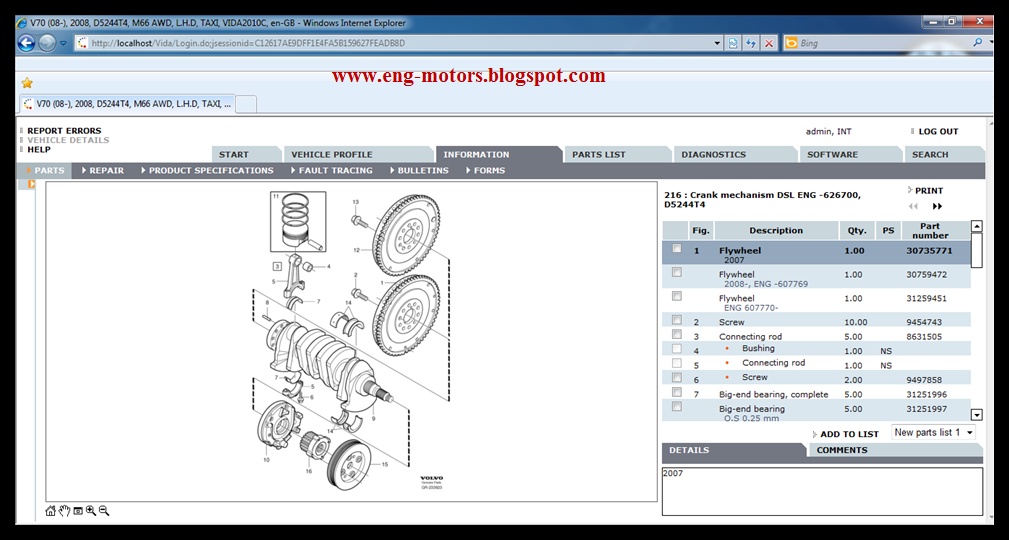Click the favorites star icon

pyautogui.click(x=26, y=83)
